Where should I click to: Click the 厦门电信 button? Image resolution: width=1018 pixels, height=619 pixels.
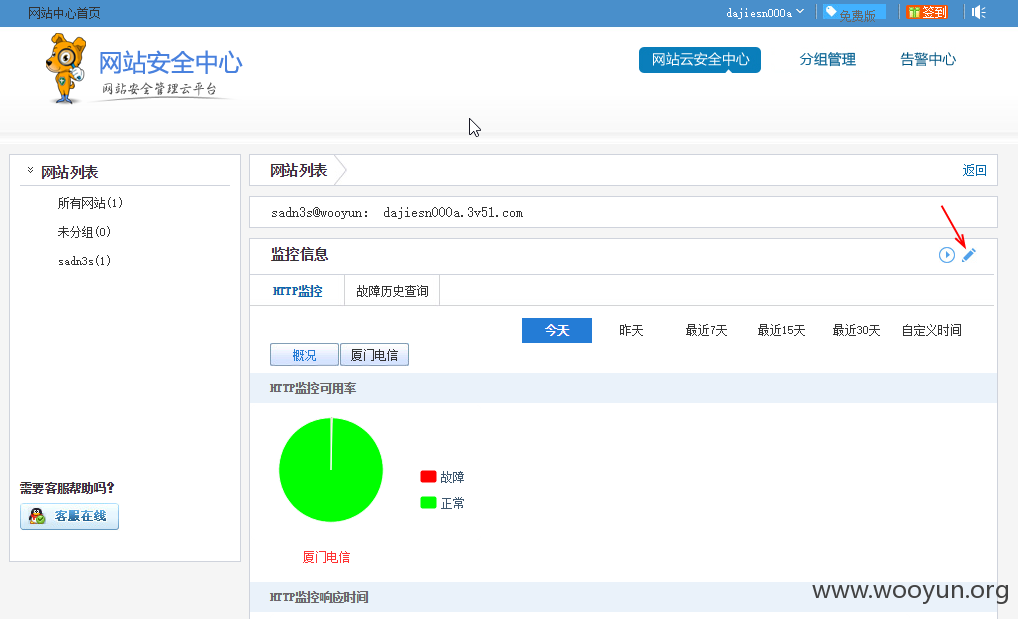click(375, 355)
